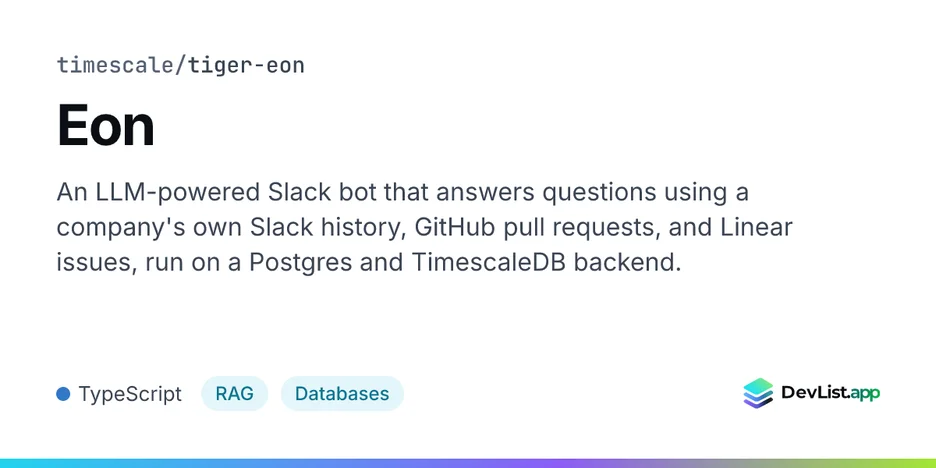Click the large Eon title
936x468 pixels.
[x=106, y=125]
